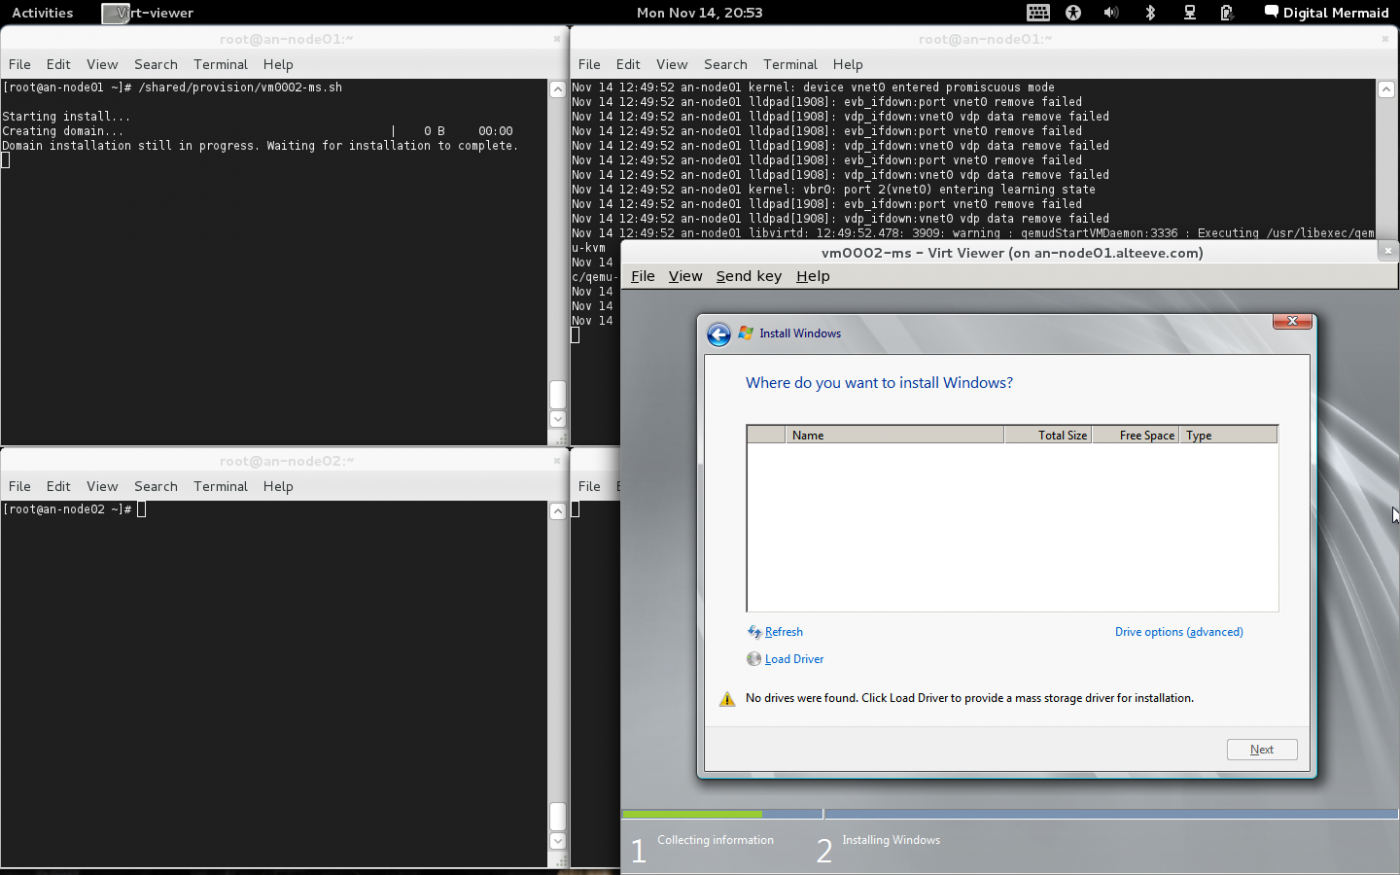Click scroll down arrow in node02 terminal
This screenshot has width=1400, height=875.
click(558, 841)
